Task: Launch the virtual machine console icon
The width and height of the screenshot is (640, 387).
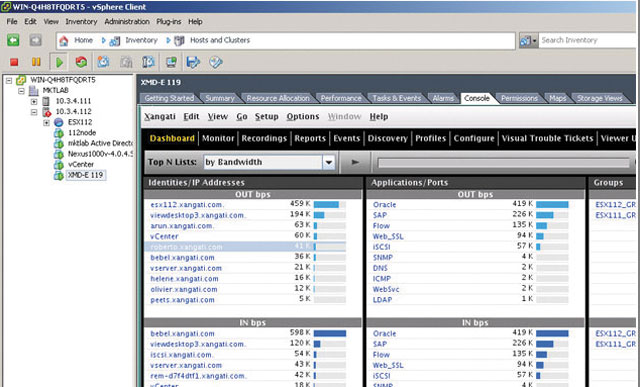Action: (171, 62)
